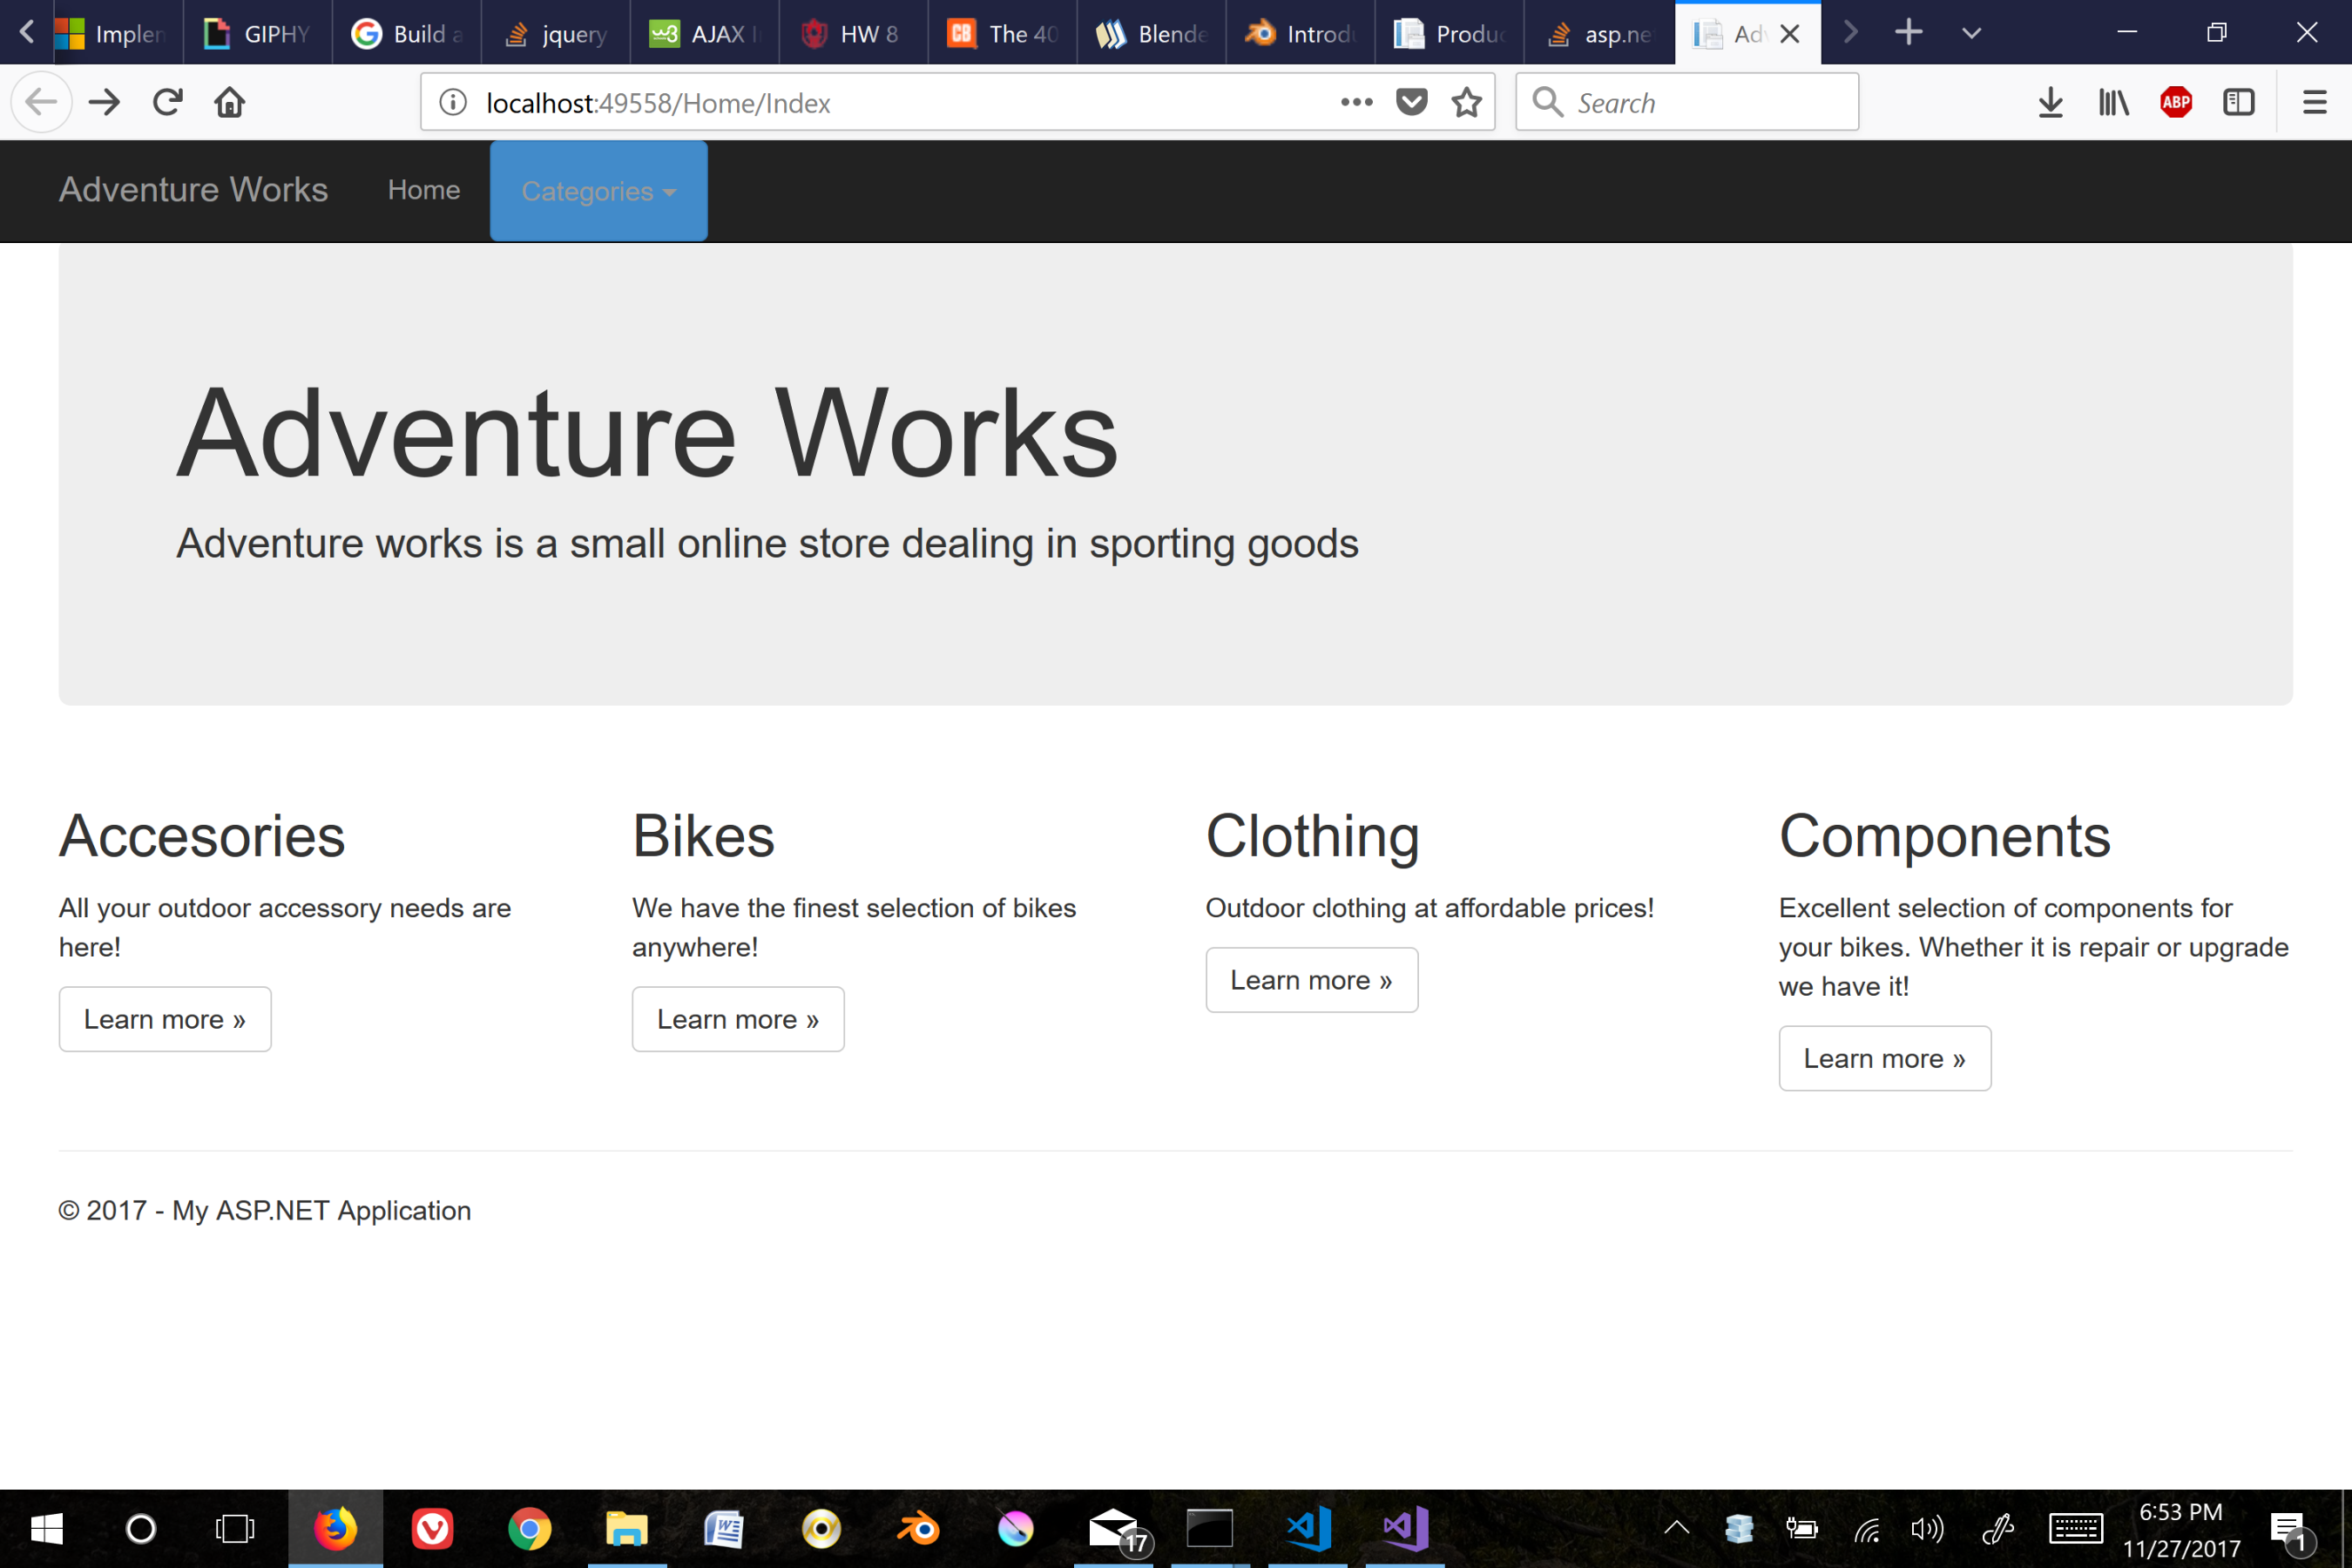
Task: Open the Library icon in the toolbar
Action: coord(2113,101)
